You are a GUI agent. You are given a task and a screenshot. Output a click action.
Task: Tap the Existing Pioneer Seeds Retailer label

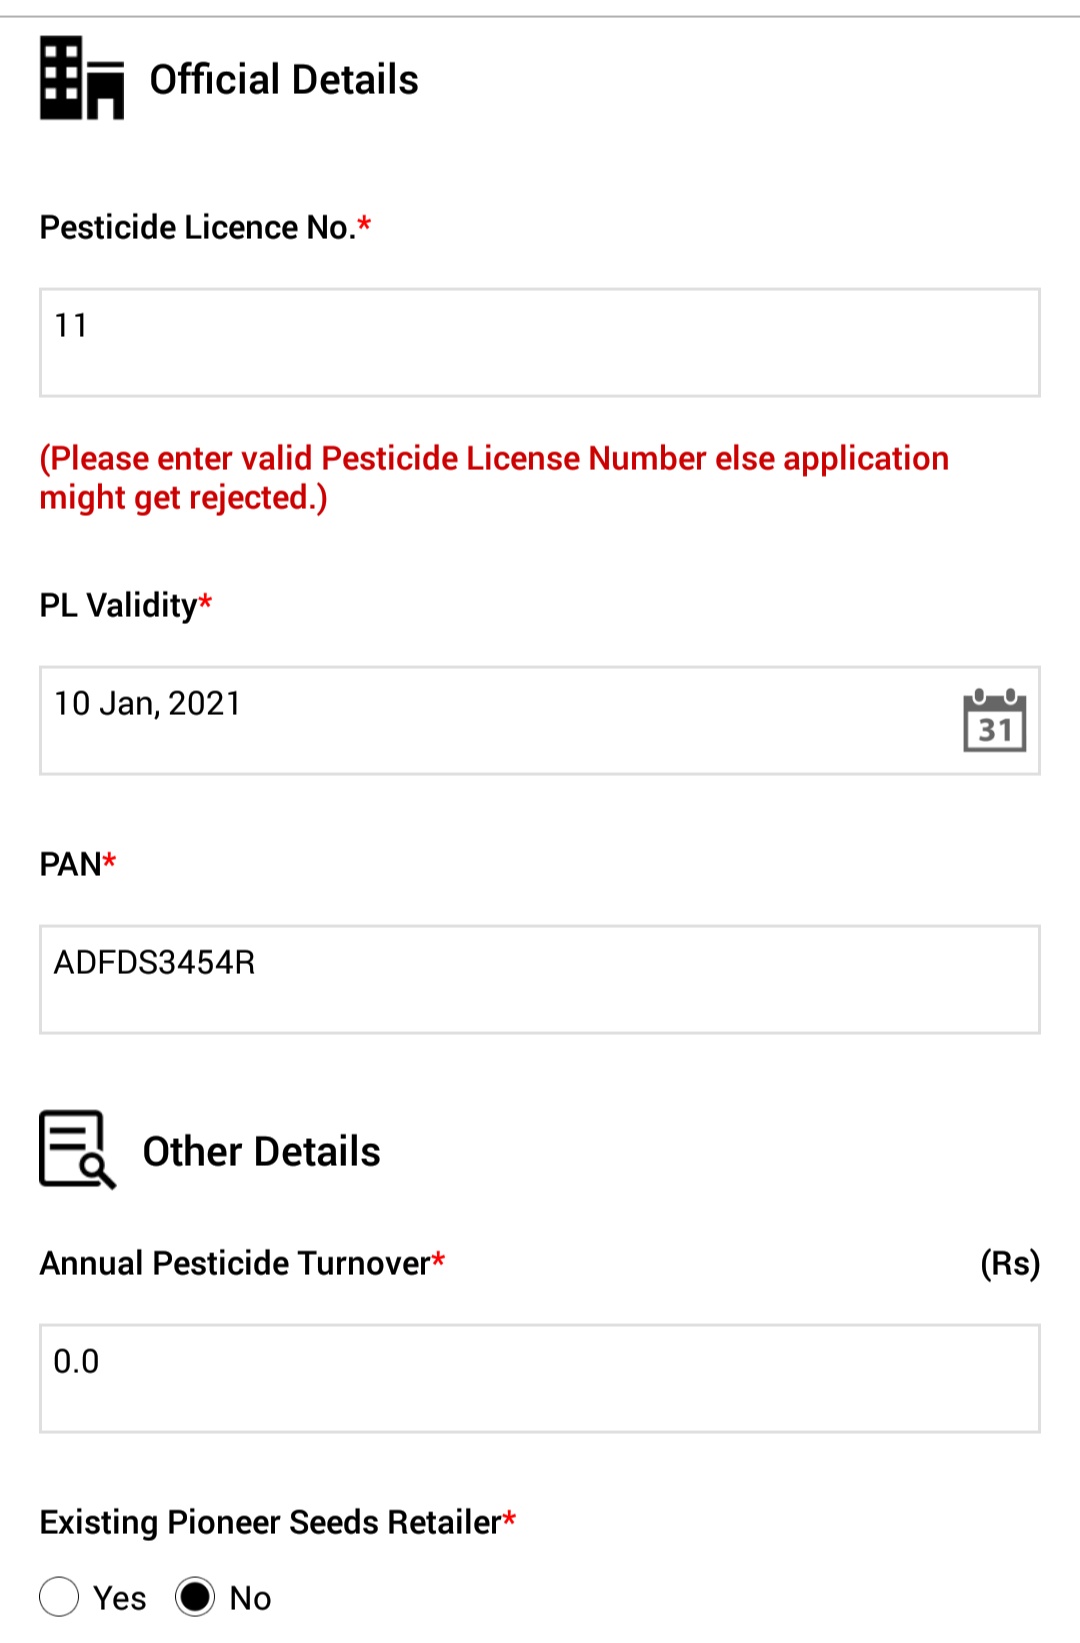(278, 1522)
